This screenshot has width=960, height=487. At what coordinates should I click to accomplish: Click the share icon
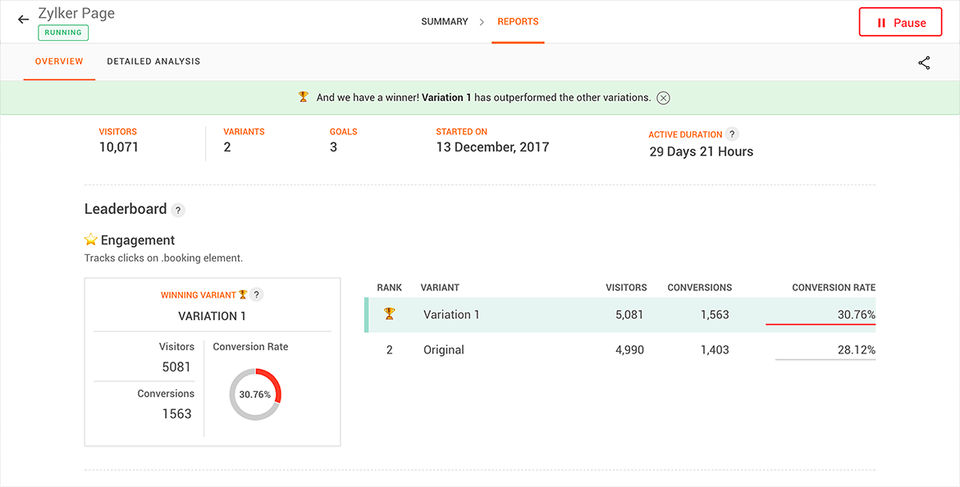pyautogui.click(x=924, y=63)
